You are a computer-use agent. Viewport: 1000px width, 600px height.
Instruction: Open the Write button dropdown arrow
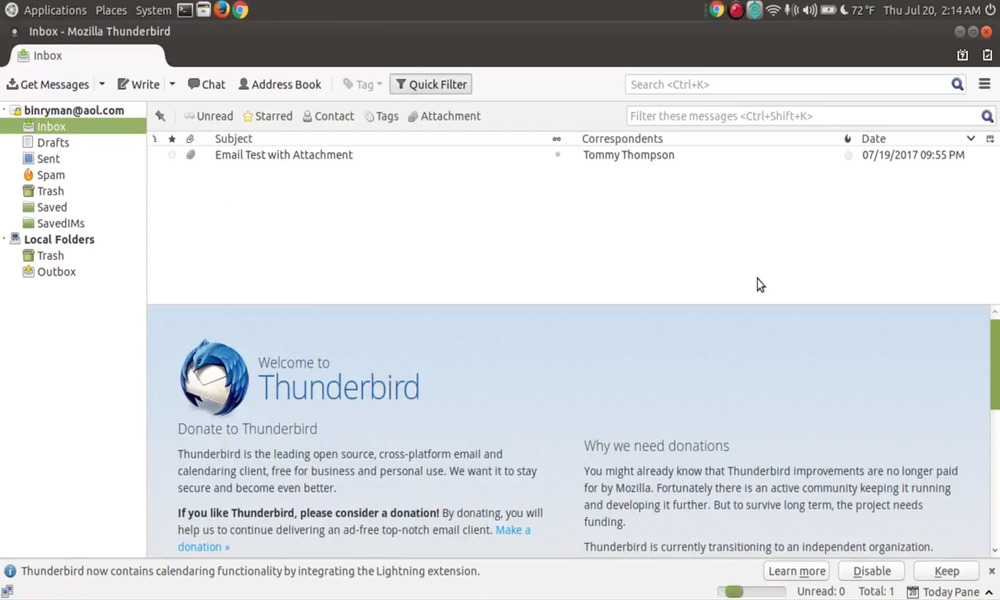coord(172,85)
